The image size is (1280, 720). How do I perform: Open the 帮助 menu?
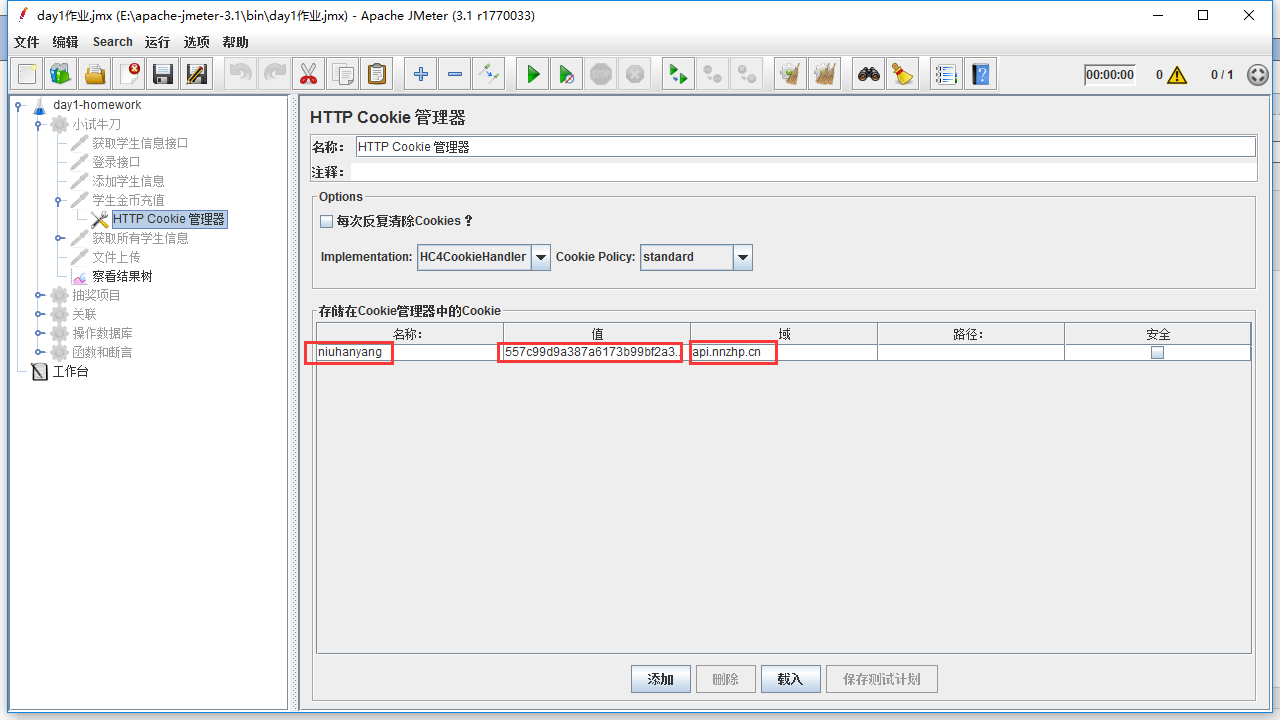(236, 42)
